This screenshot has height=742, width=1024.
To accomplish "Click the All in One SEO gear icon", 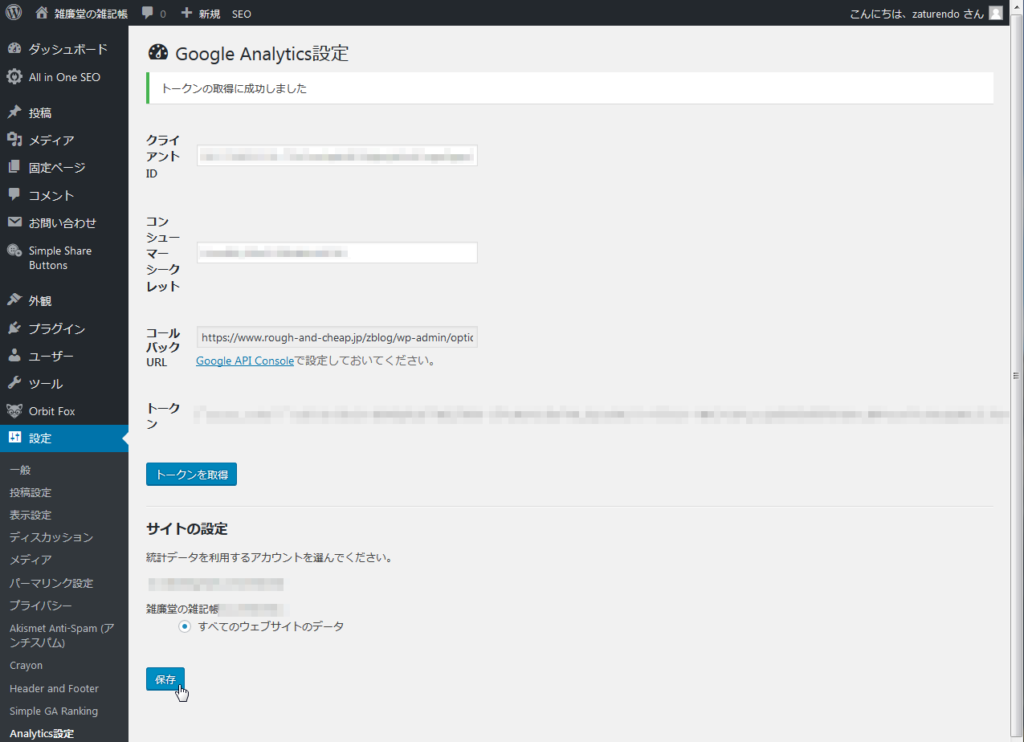I will (x=14, y=77).
